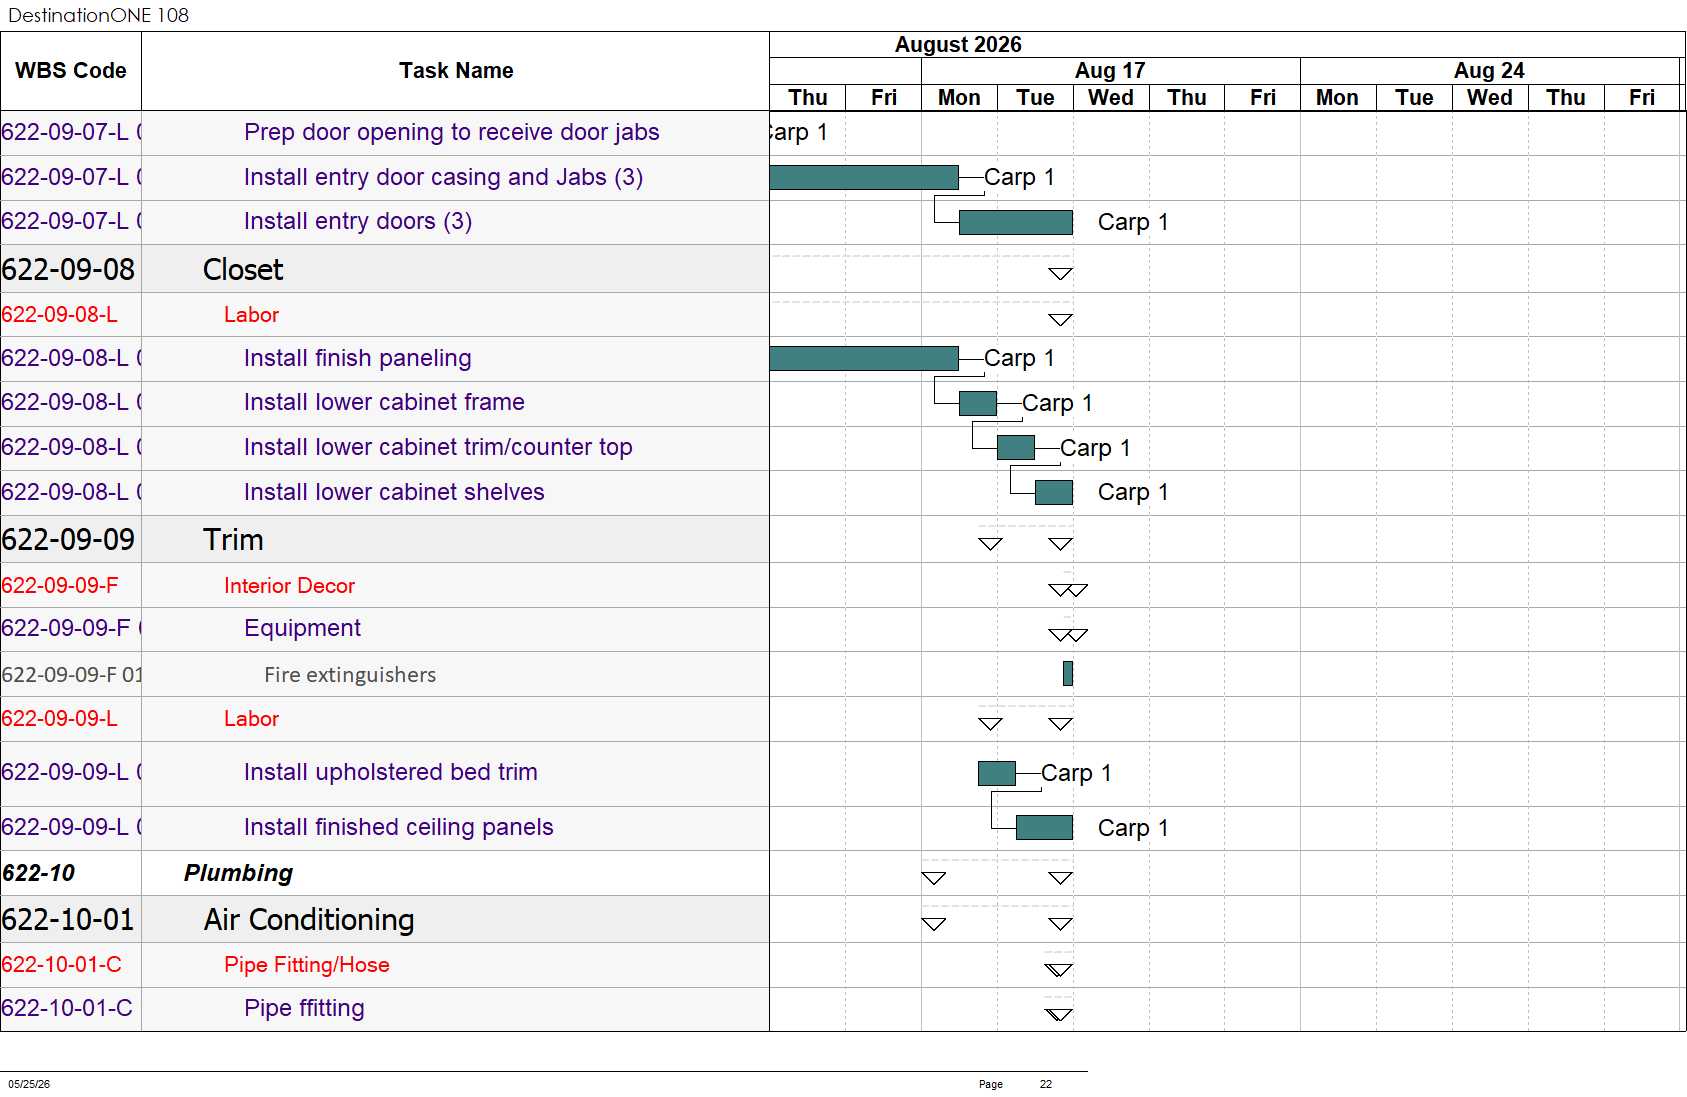The image size is (1687, 1097).
Task: Click the Aug 24 week header
Action: 1489,71
